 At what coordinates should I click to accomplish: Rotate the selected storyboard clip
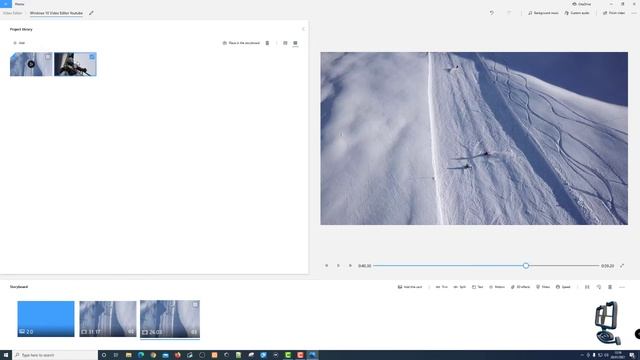599,287
